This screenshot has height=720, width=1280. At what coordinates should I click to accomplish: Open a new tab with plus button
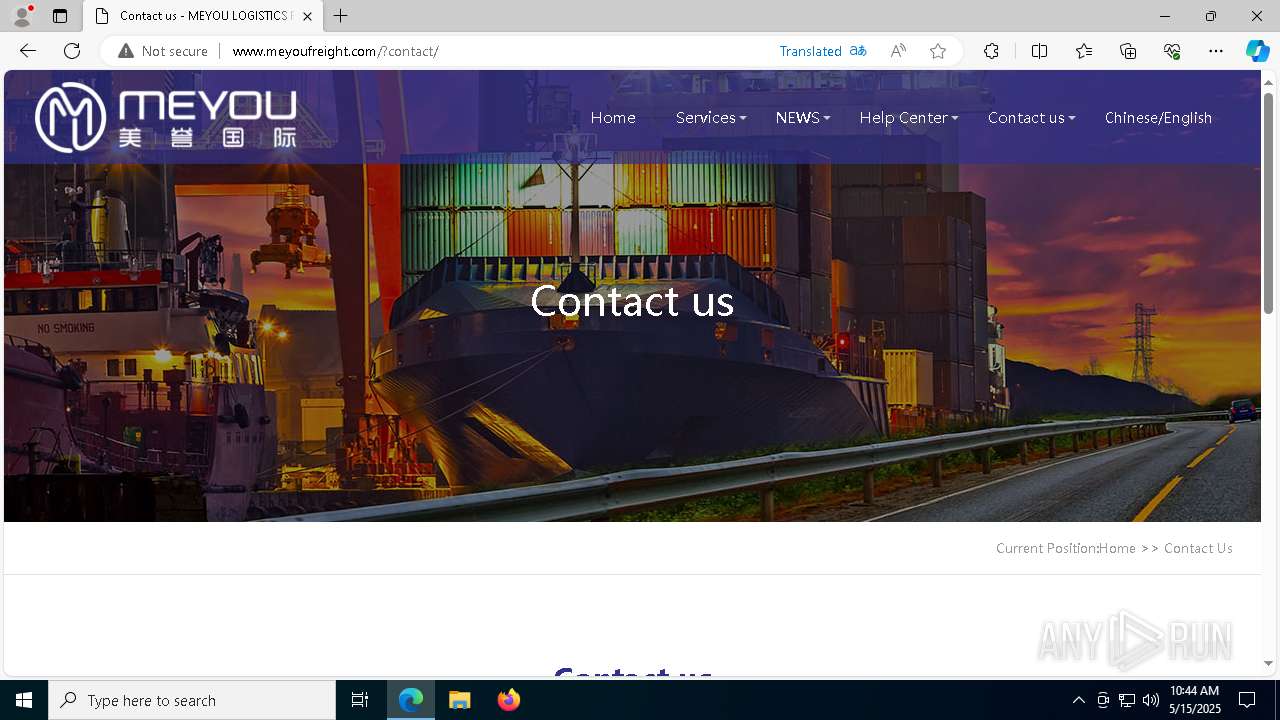341,16
